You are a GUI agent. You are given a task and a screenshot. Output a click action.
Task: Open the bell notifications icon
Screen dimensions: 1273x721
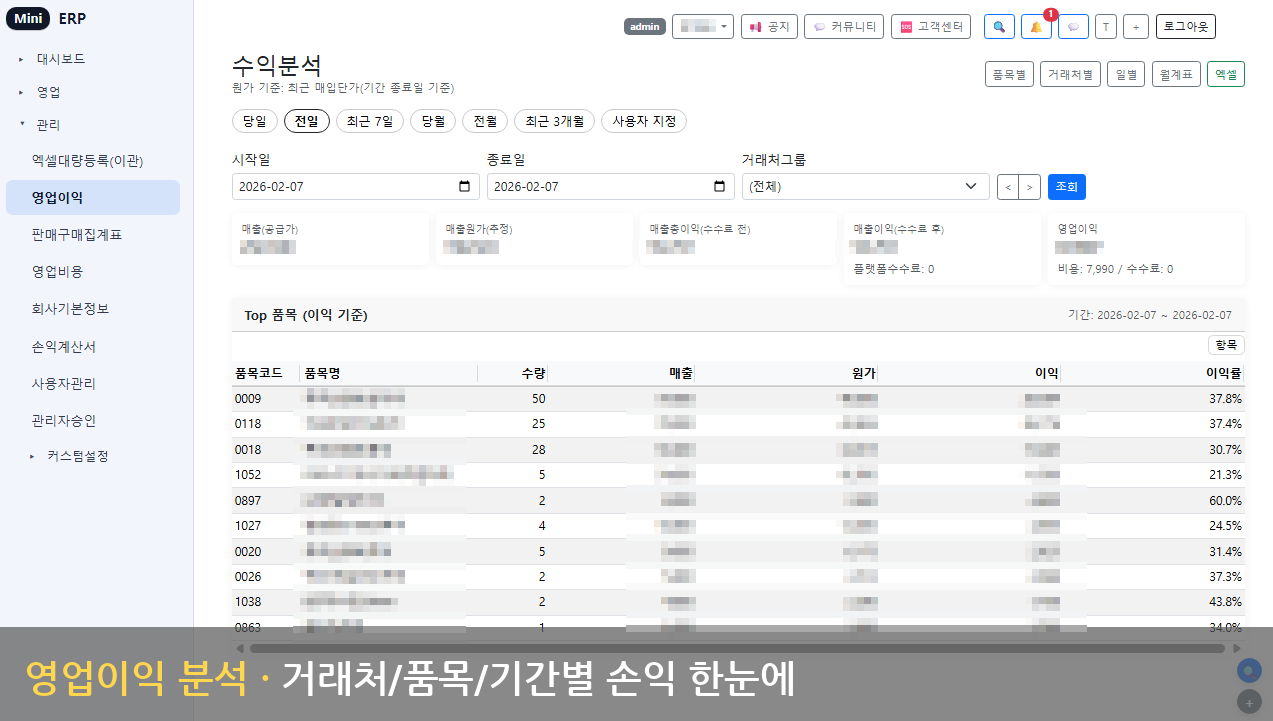coord(1036,27)
